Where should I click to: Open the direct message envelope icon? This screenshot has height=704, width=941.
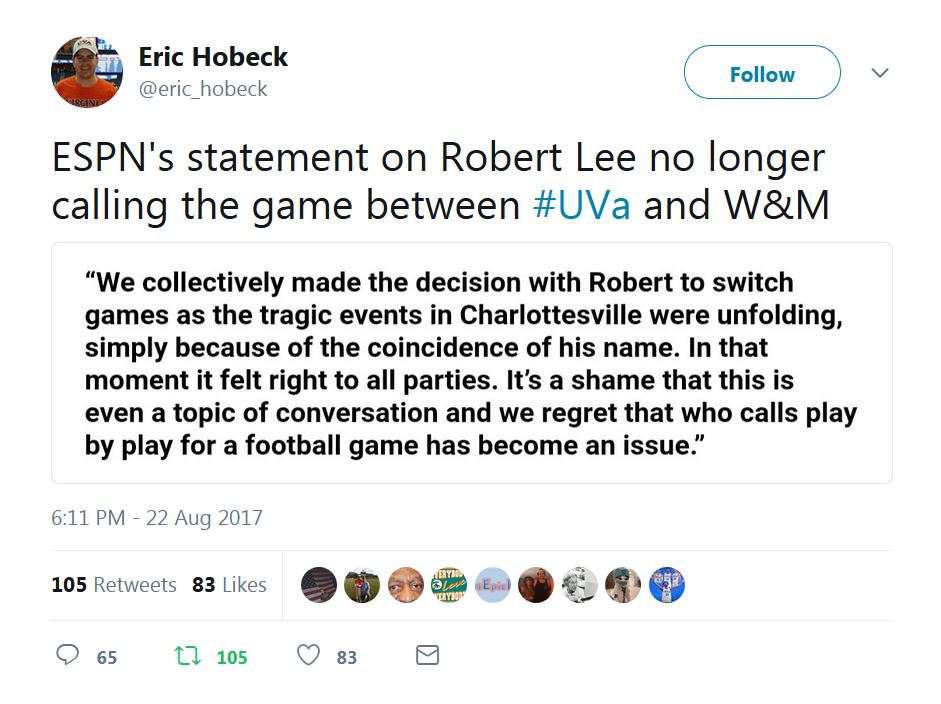[427, 655]
